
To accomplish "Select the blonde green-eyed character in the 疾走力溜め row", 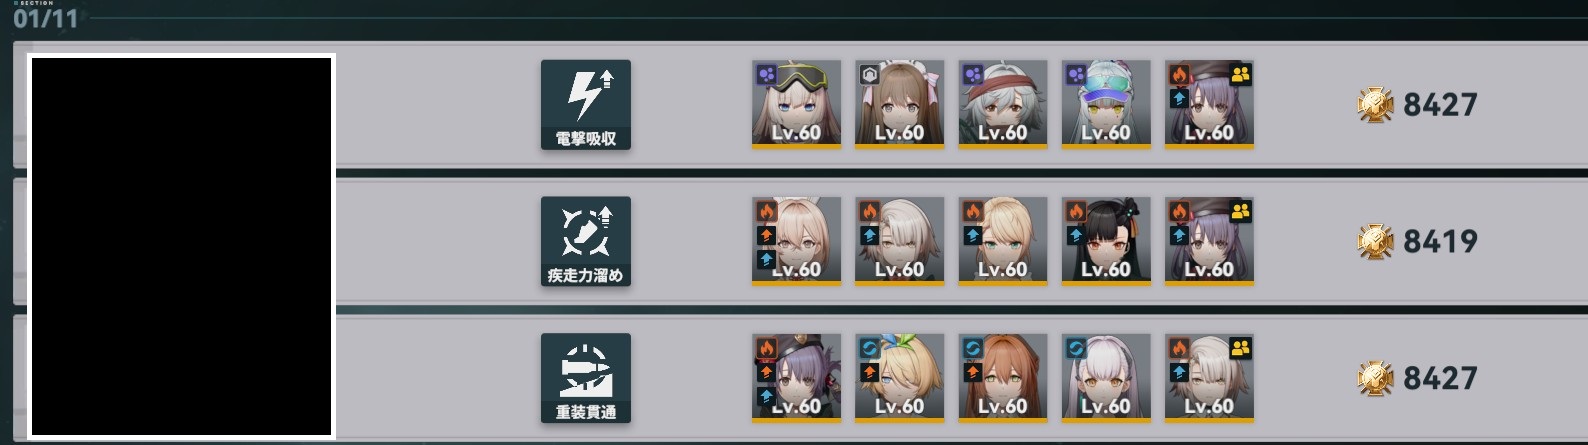I will pyautogui.click(x=1002, y=241).
